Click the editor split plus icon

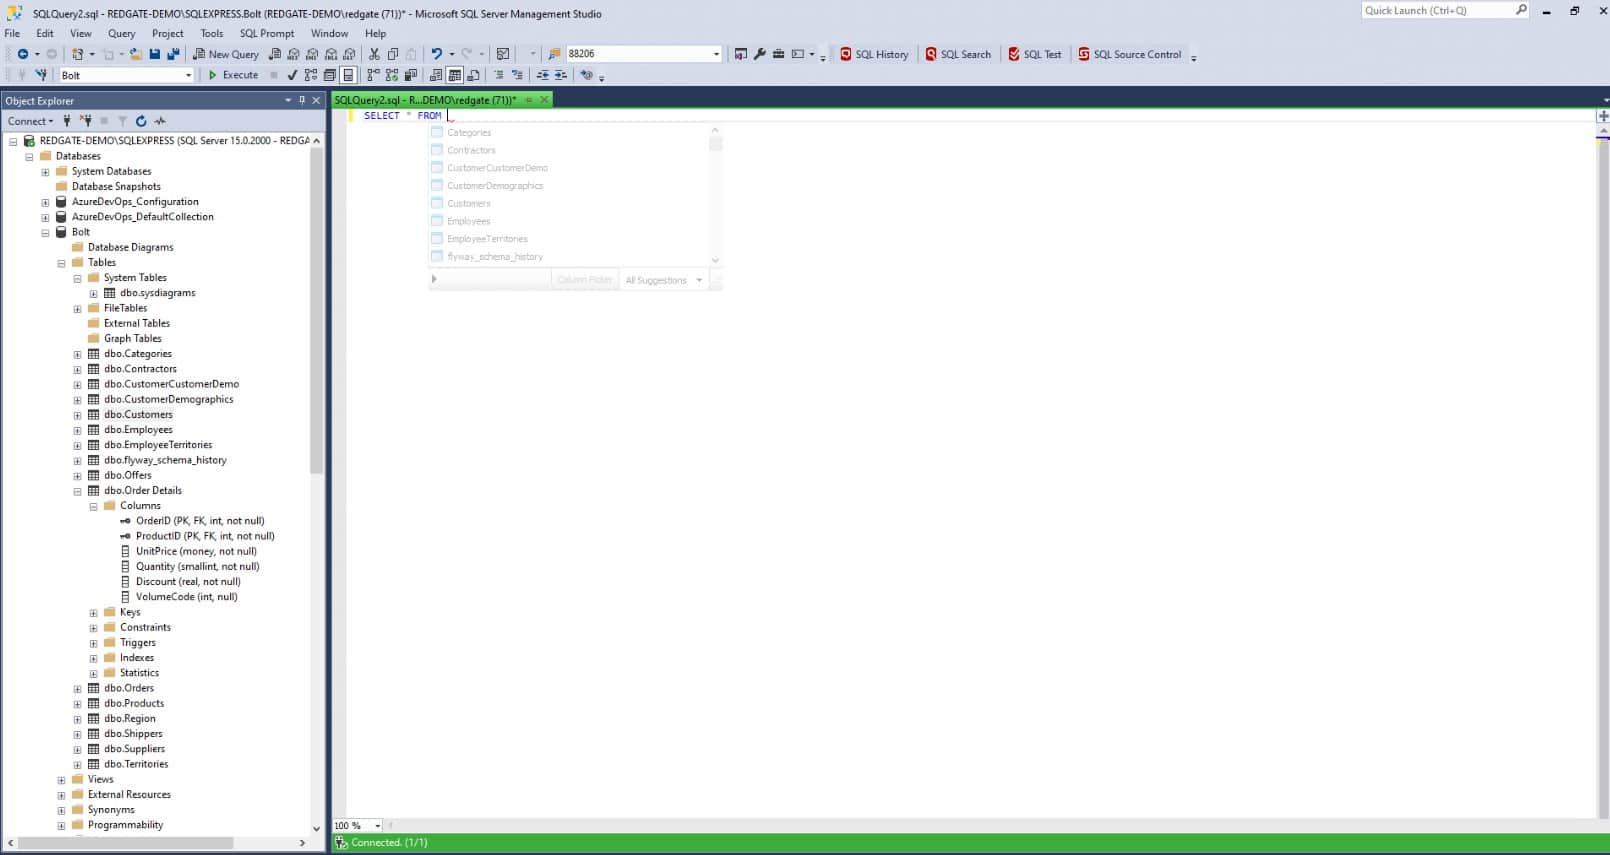pos(1603,116)
